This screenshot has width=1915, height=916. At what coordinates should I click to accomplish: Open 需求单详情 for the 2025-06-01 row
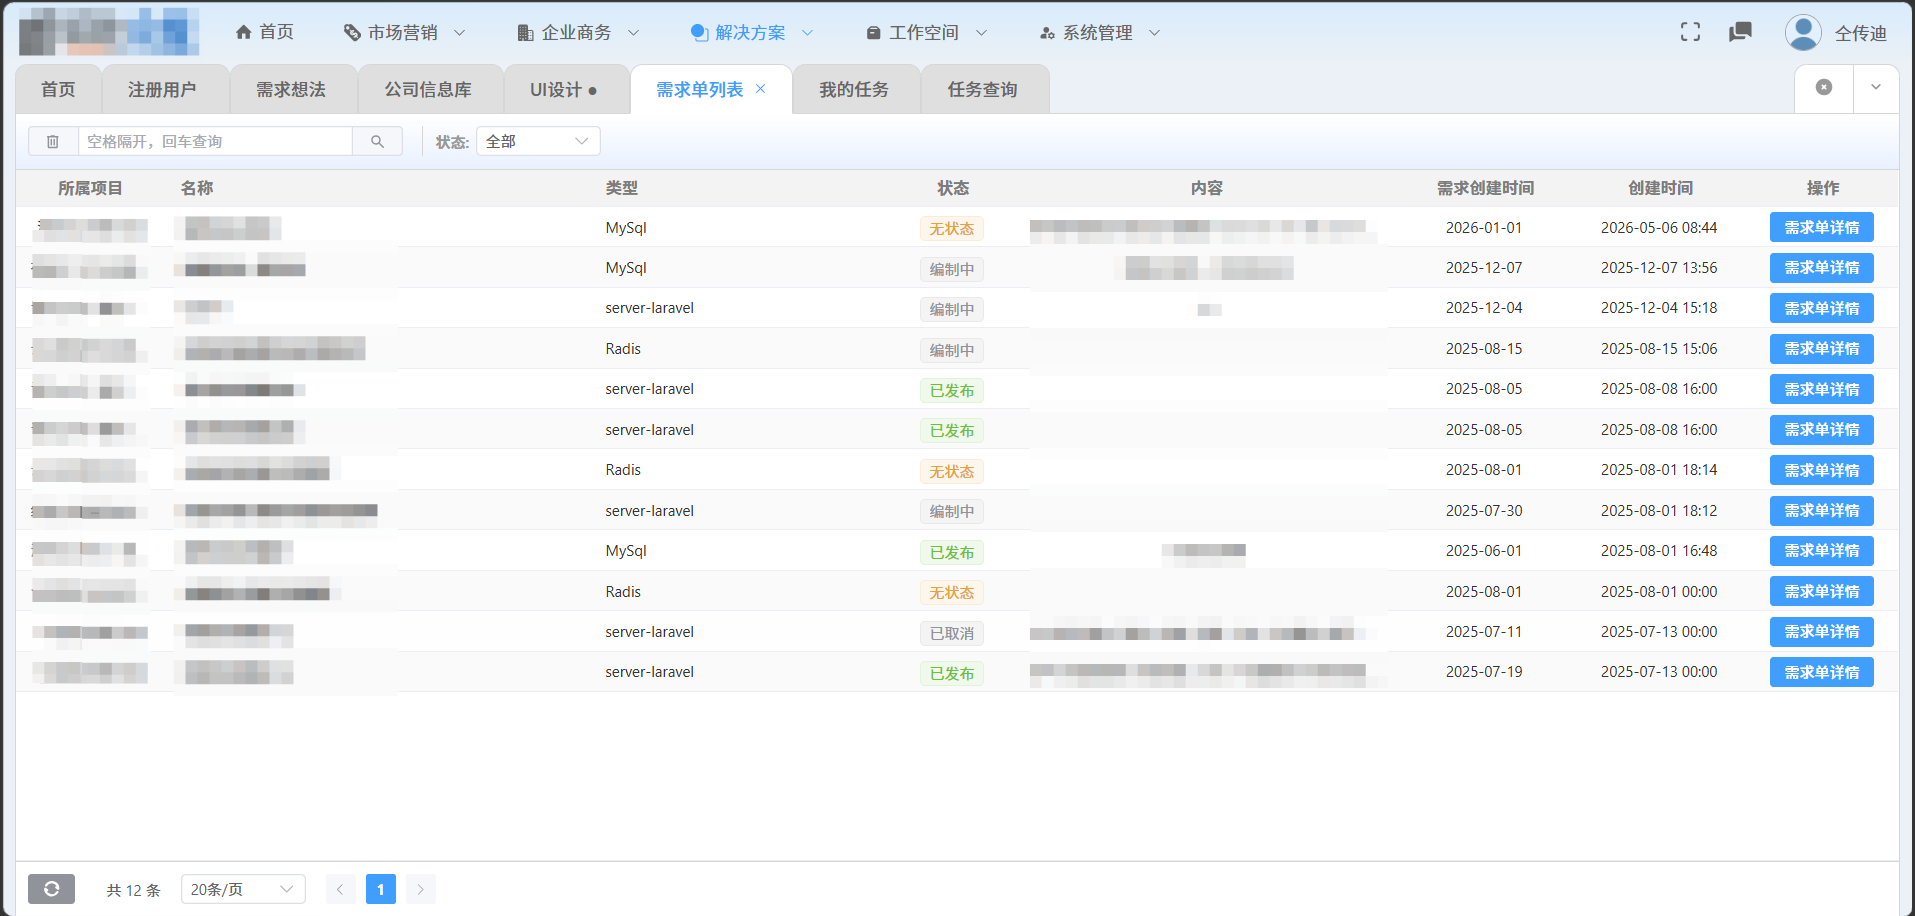click(1821, 551)
